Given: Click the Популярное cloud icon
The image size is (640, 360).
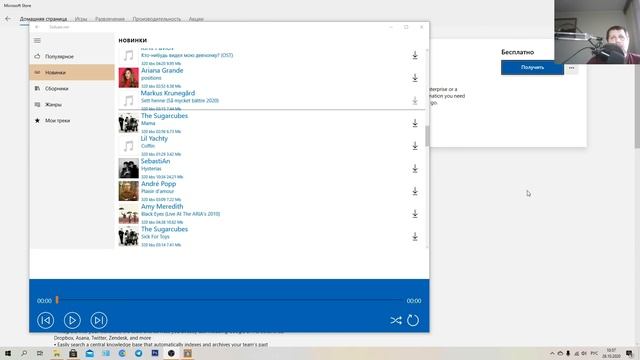Looking at the screenshot, I should coord(37,56).
